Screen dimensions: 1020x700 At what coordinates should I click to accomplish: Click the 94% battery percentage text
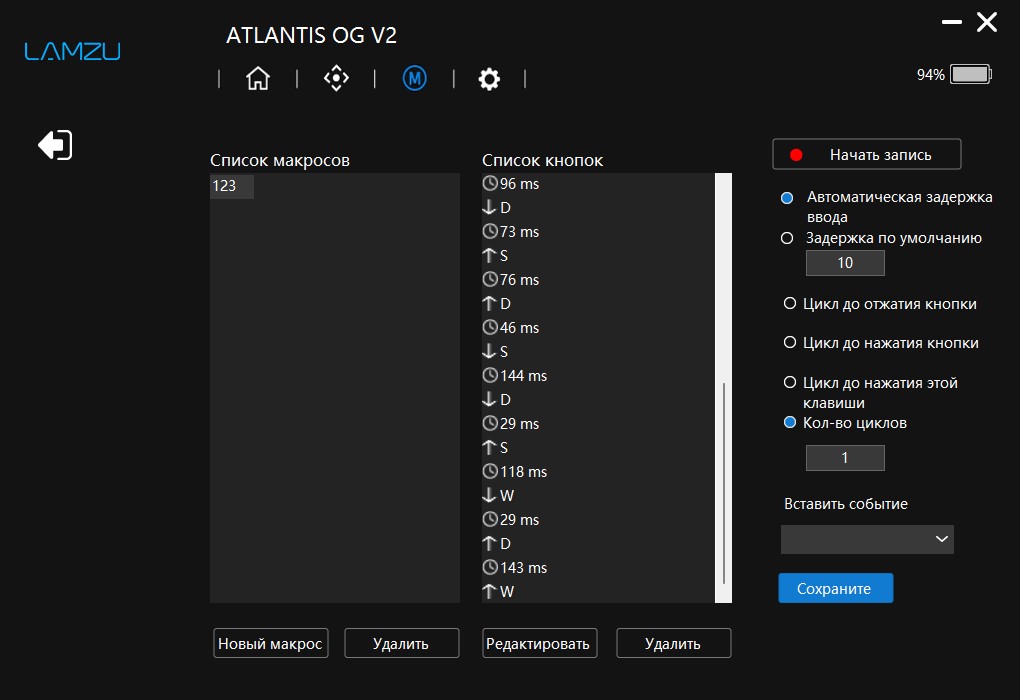click(x=930, y=75)
